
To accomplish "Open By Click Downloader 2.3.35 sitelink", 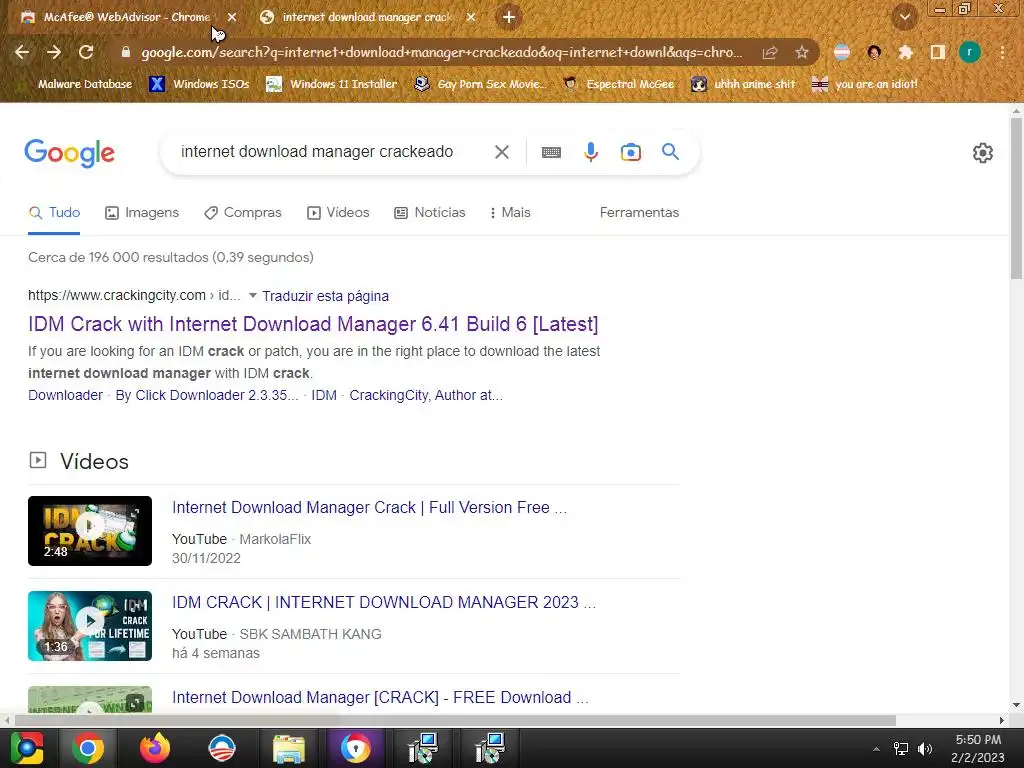I will (206, 395).
